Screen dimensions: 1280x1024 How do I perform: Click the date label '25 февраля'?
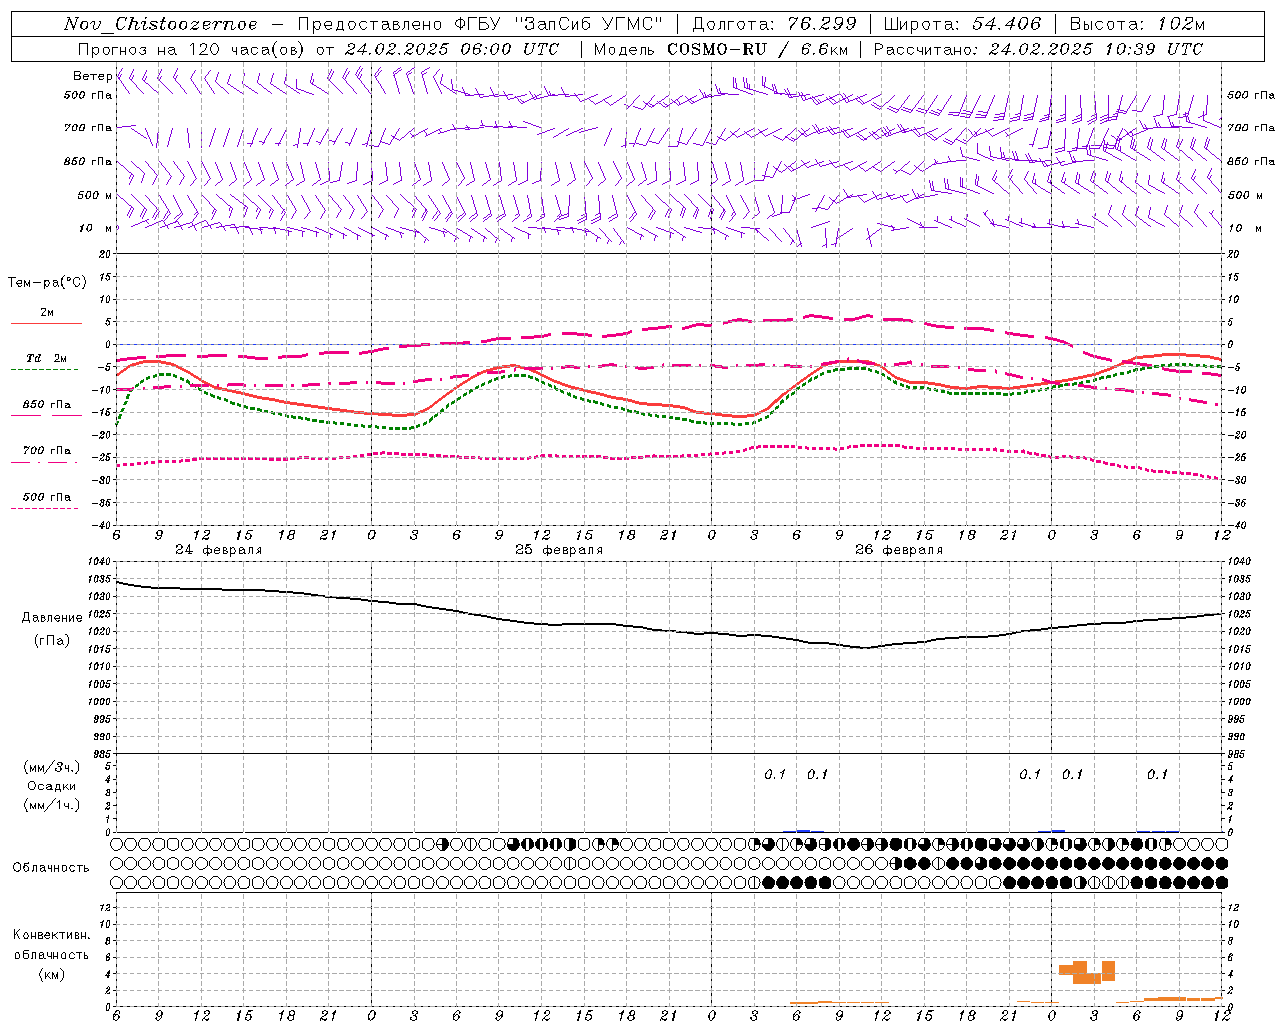(x=559, y=550)
